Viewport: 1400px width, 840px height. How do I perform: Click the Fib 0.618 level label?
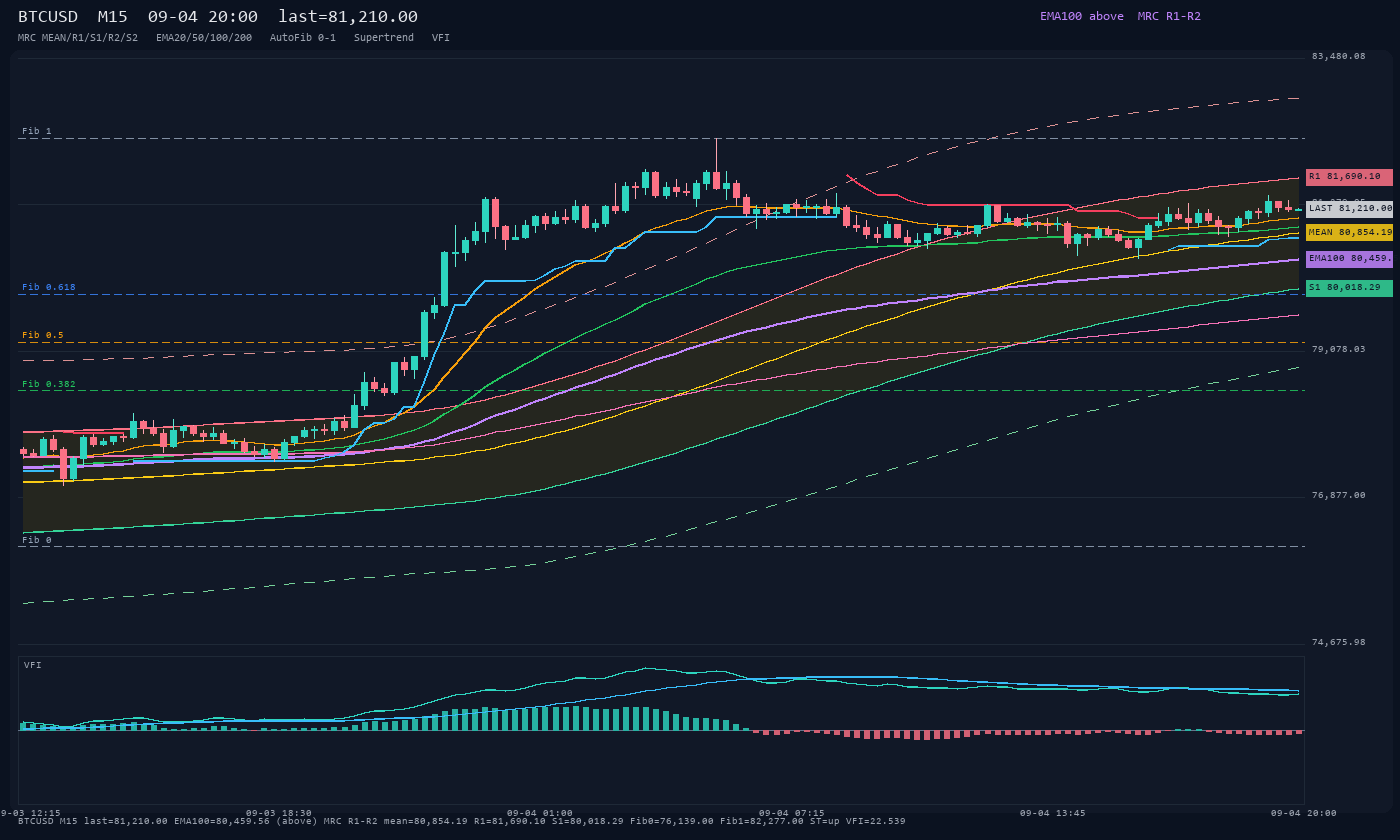[49, 288]
